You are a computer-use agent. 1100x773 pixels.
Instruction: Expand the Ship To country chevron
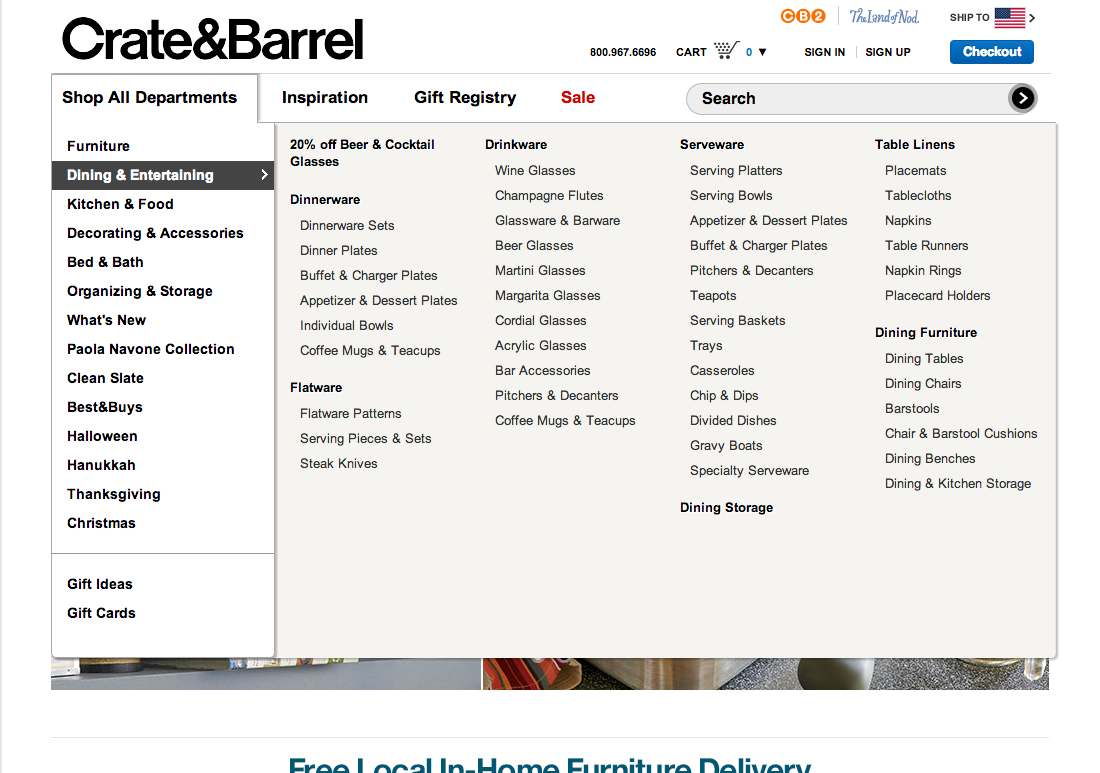[1032, 18]
